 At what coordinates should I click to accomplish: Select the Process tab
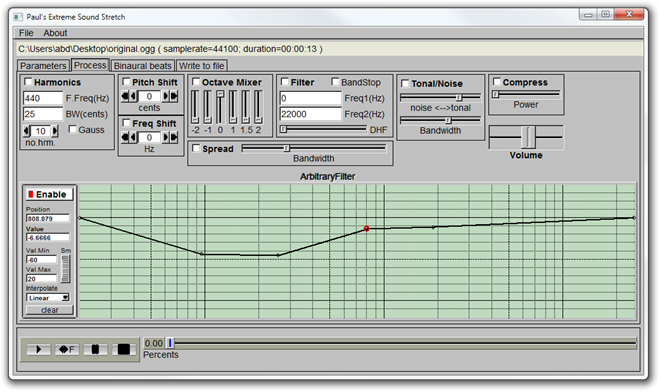coord(90,65)
